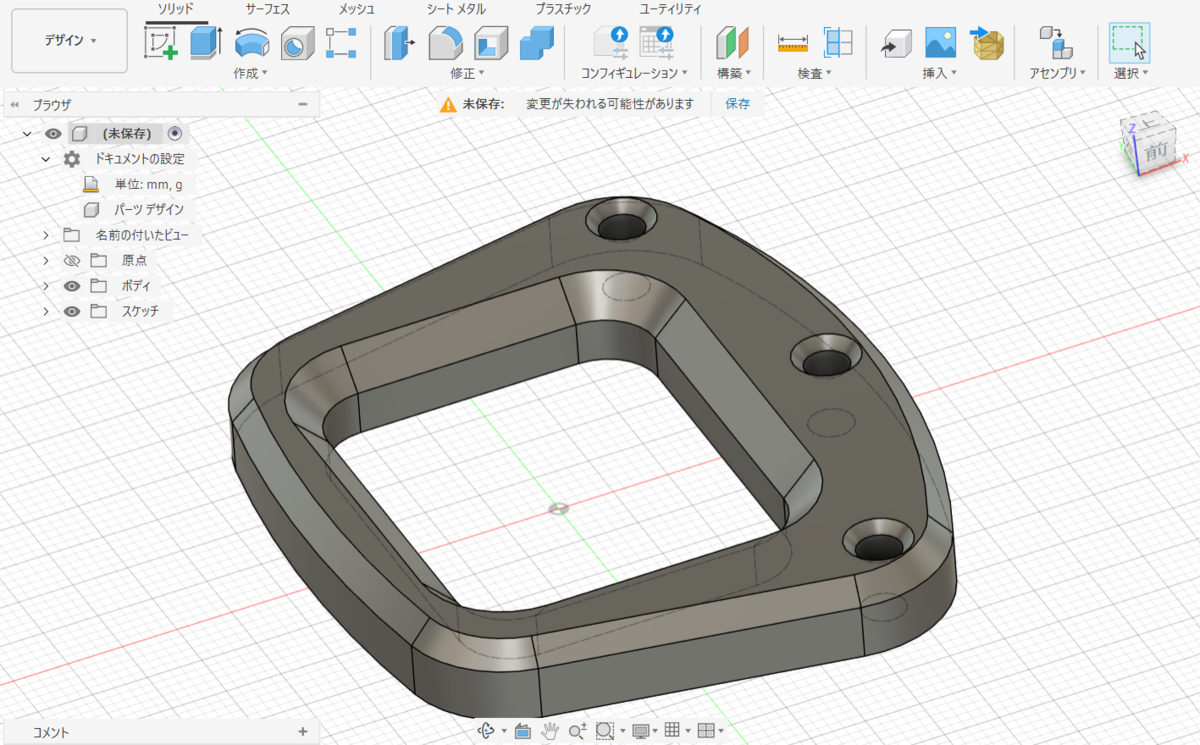Open the 作成 dropdown menu
This screenshot has width=1200, height=745.
(x=251, y=73)
